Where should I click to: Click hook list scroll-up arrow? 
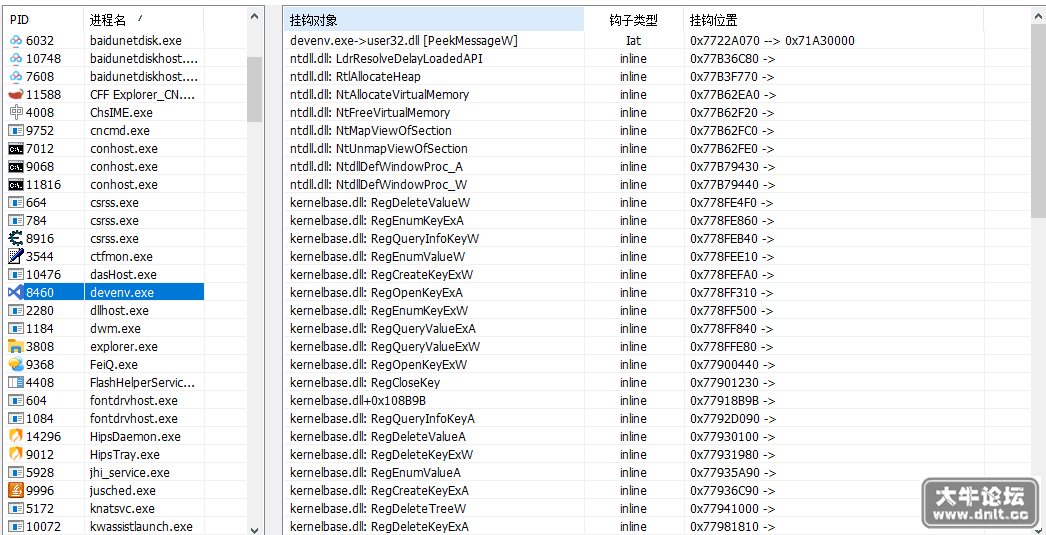point(1038,15)
